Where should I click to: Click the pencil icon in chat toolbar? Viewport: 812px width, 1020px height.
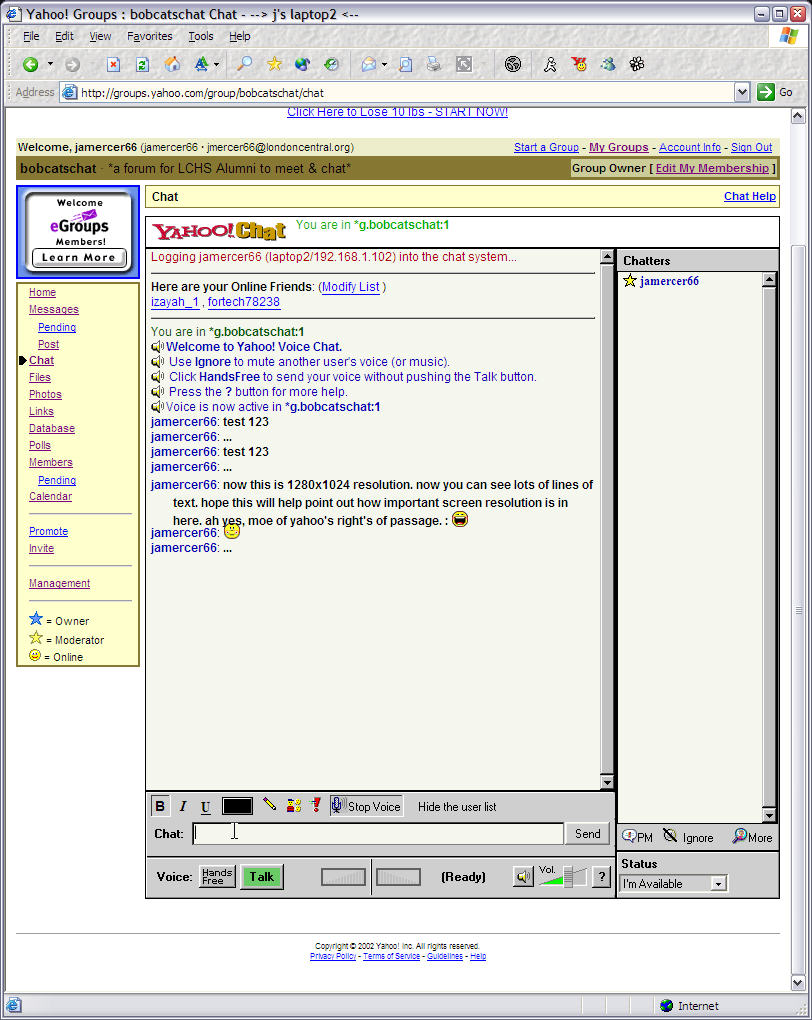click(269, 805)
